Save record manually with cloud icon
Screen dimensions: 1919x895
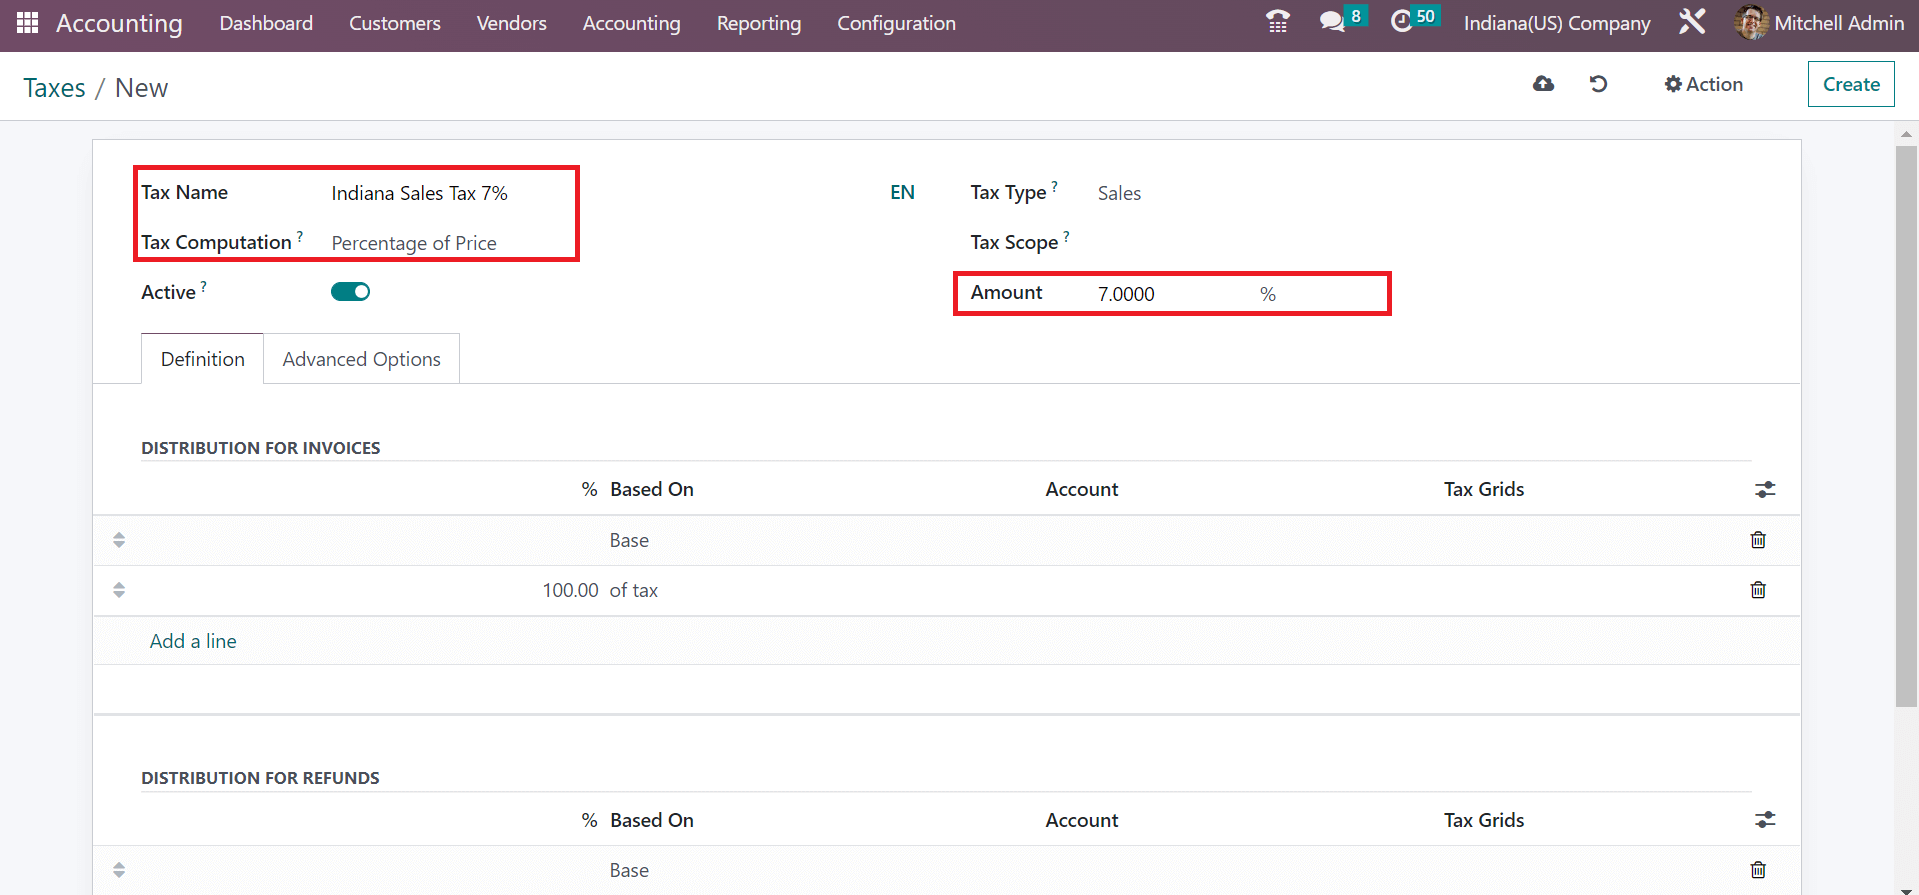(1543, 84)
